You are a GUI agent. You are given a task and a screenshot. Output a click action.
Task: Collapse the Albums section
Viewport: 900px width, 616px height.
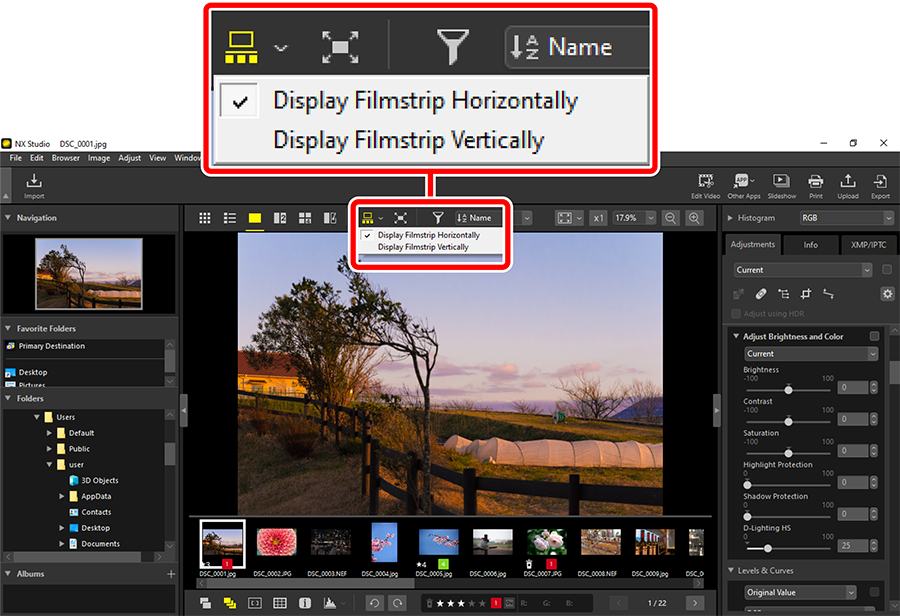8,574
